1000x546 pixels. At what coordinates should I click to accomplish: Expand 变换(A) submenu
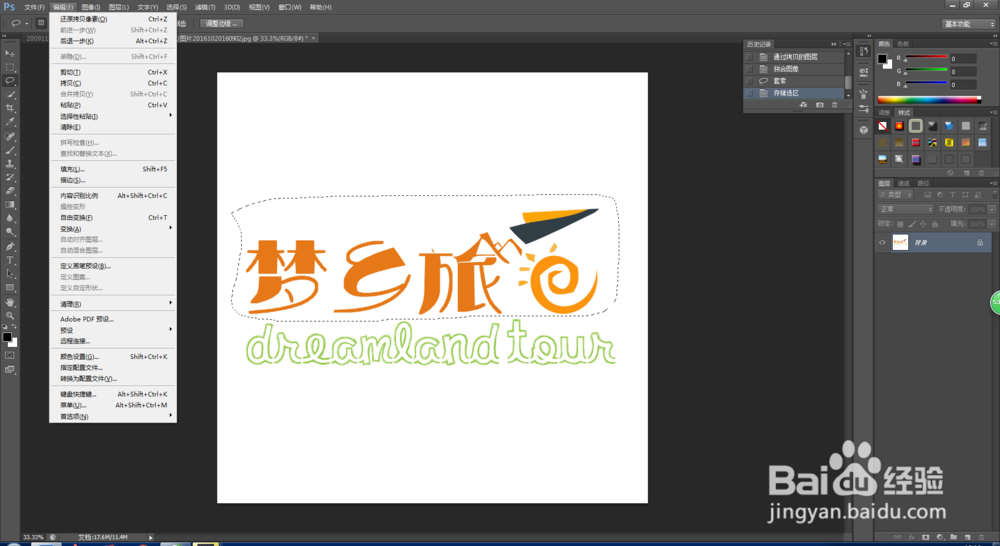click(112, 228)
